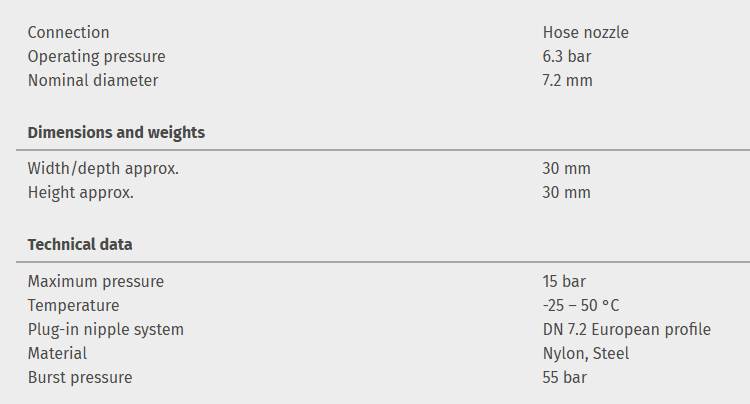Image resolution: width=750 pixels, height=404 pixels.
Task: Select the 55 bar burst pressure value
Action: click(564, 378)
